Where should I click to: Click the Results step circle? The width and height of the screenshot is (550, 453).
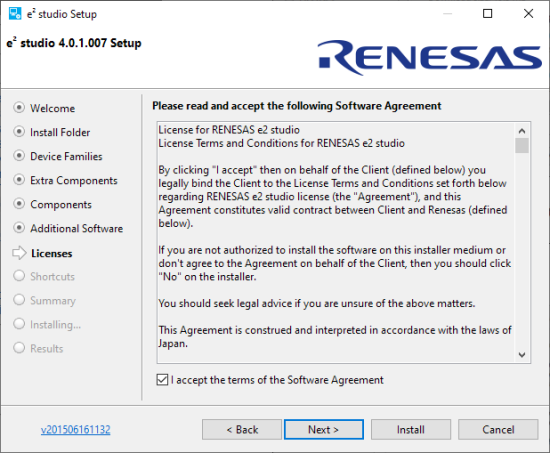(19, 348)
